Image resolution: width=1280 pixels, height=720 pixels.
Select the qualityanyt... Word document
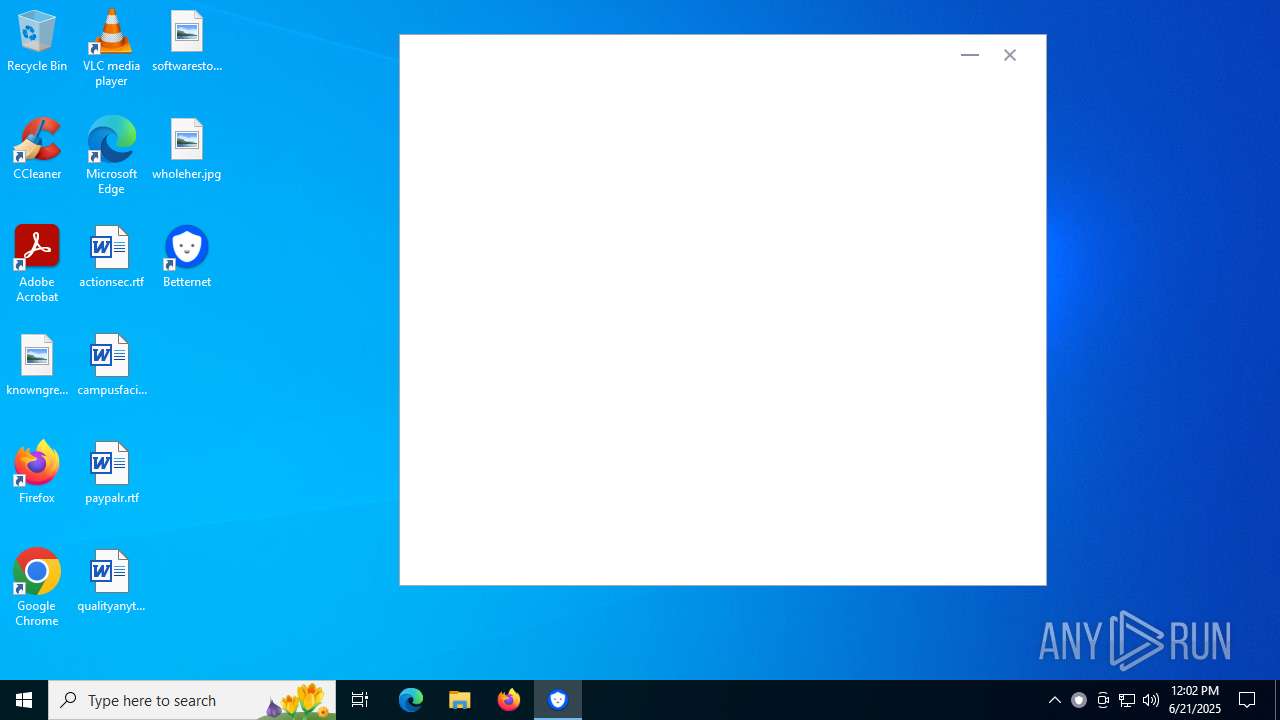click(x=111, y=582)
